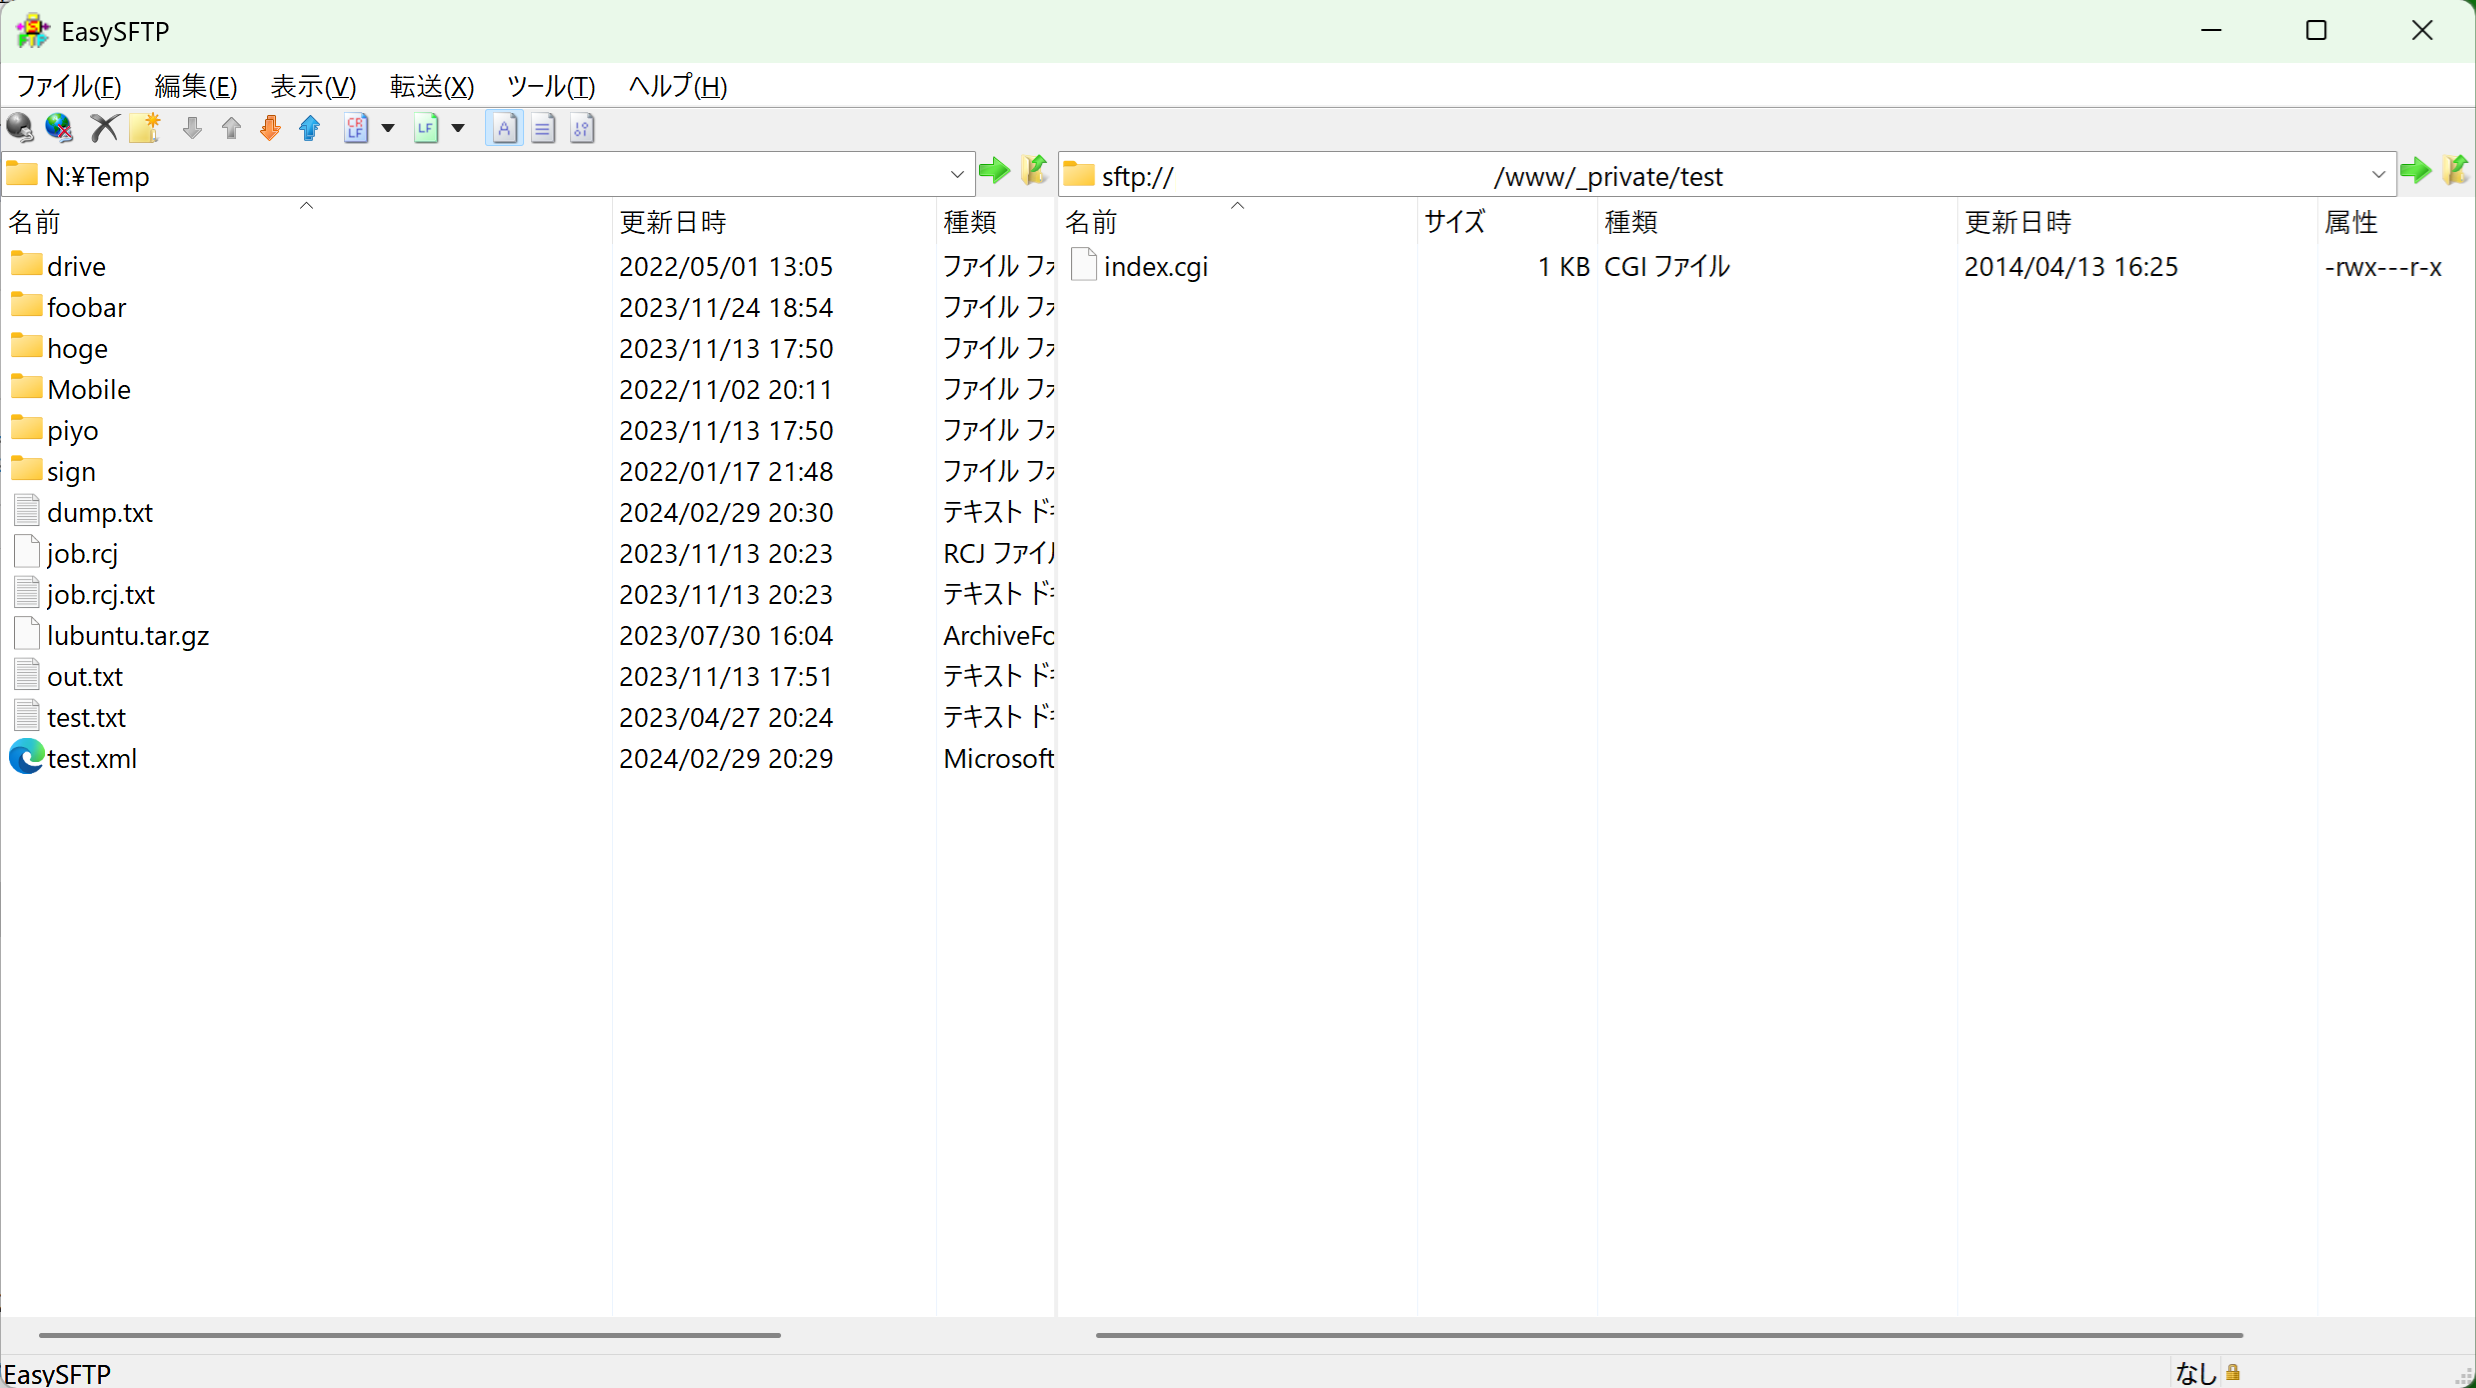Click the green Go arrow beside local path

(994, 171)
